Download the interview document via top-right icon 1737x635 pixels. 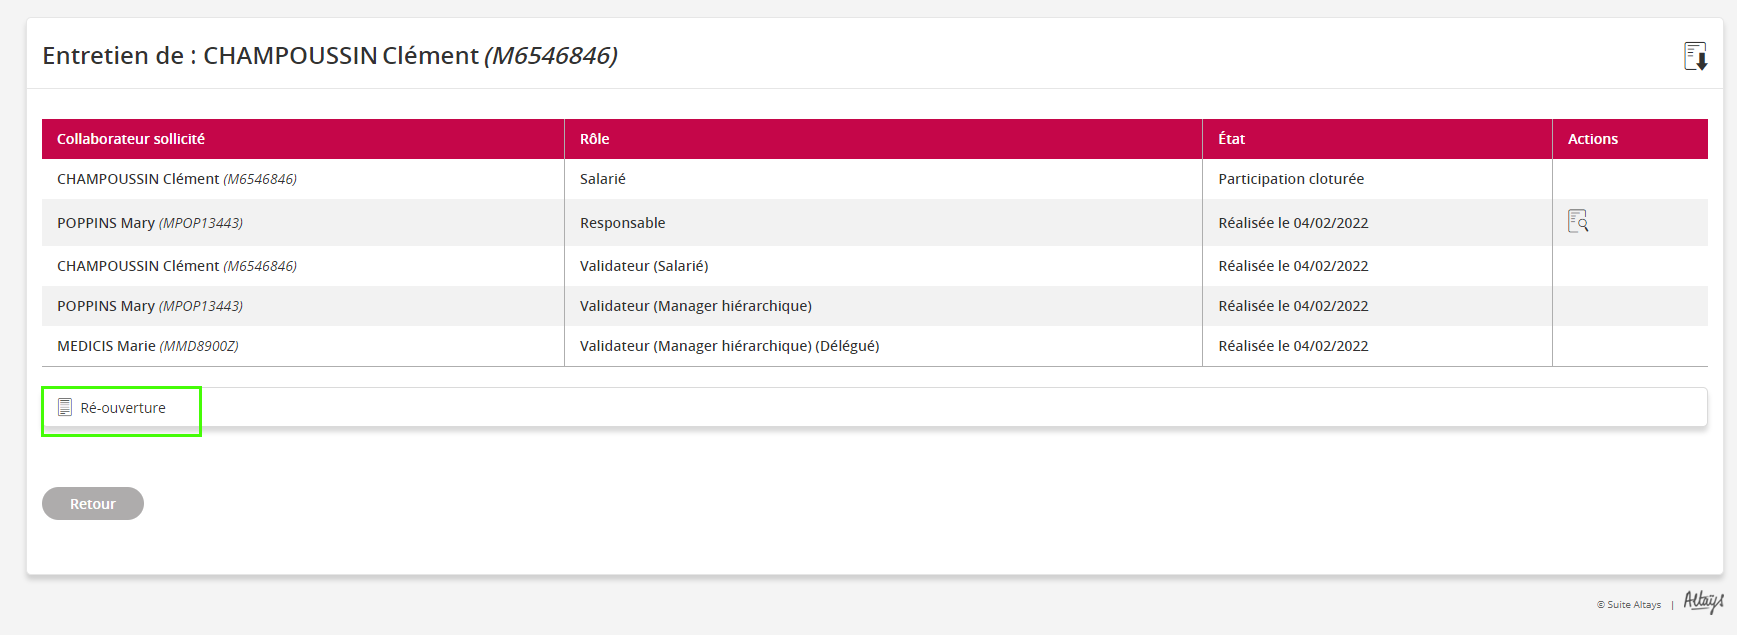(x=1695, y=56)
